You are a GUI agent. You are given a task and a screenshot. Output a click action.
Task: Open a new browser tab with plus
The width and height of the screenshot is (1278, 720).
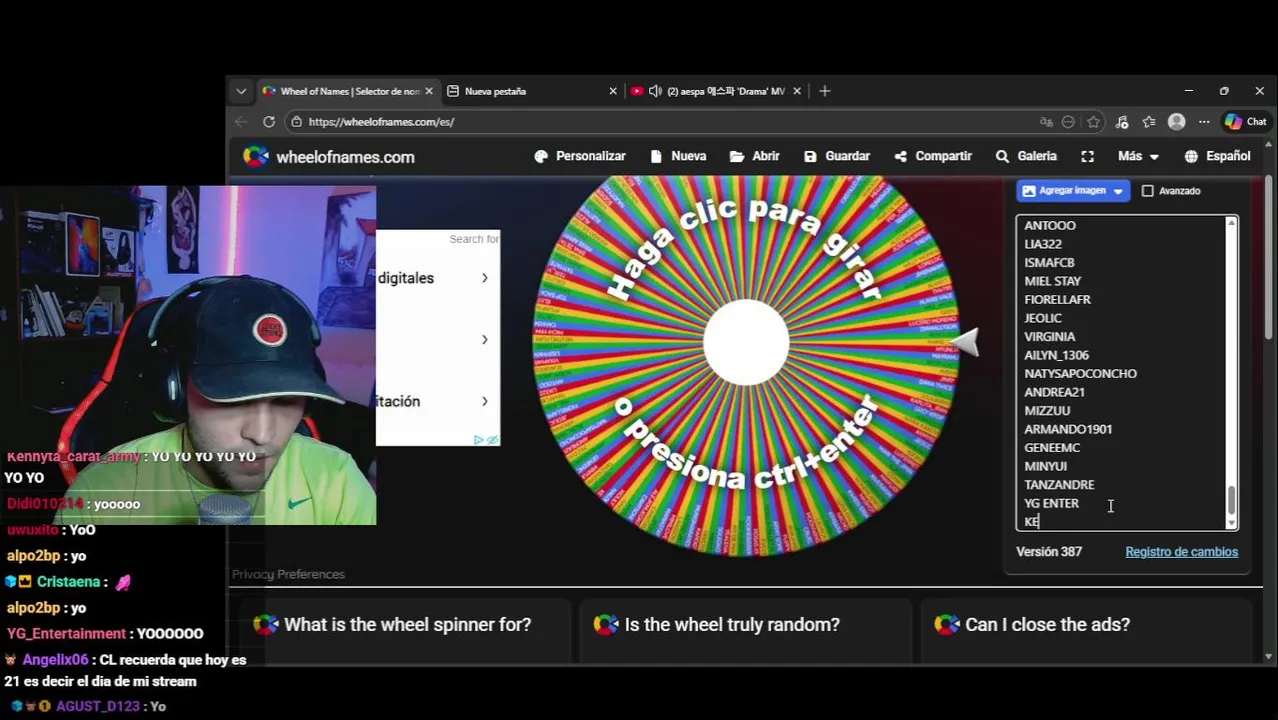(824, 91)
